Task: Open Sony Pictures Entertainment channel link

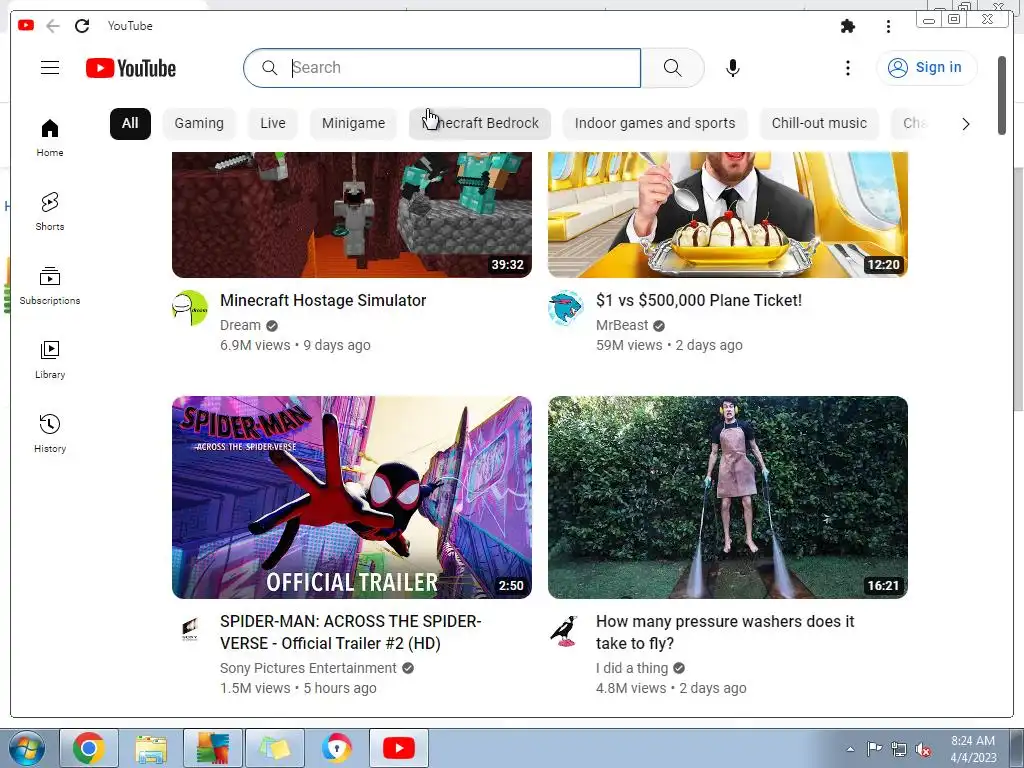Action: [x=308, y=668]
